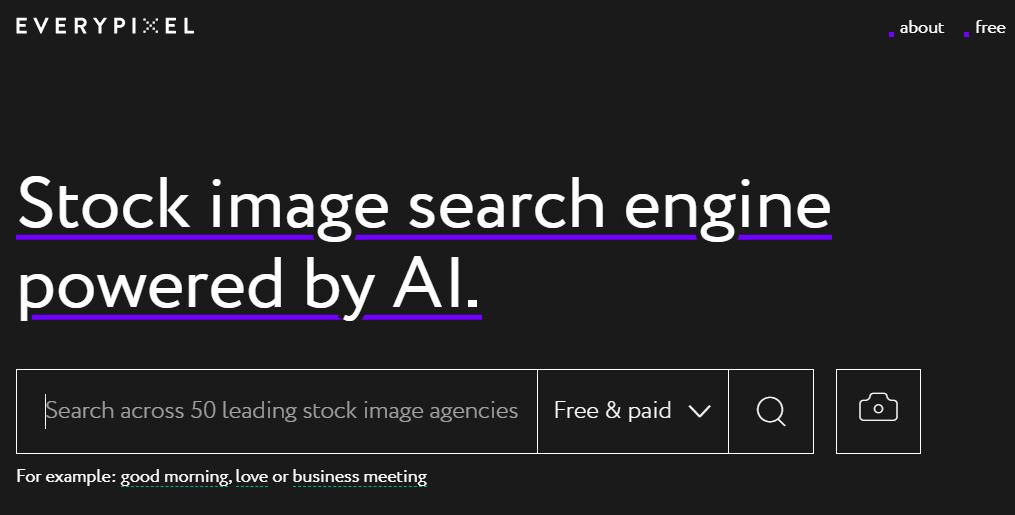Click the pixelated X in the Everypixel logo
This screenshot has height=515, width=1015.
(x=150, y=26)
